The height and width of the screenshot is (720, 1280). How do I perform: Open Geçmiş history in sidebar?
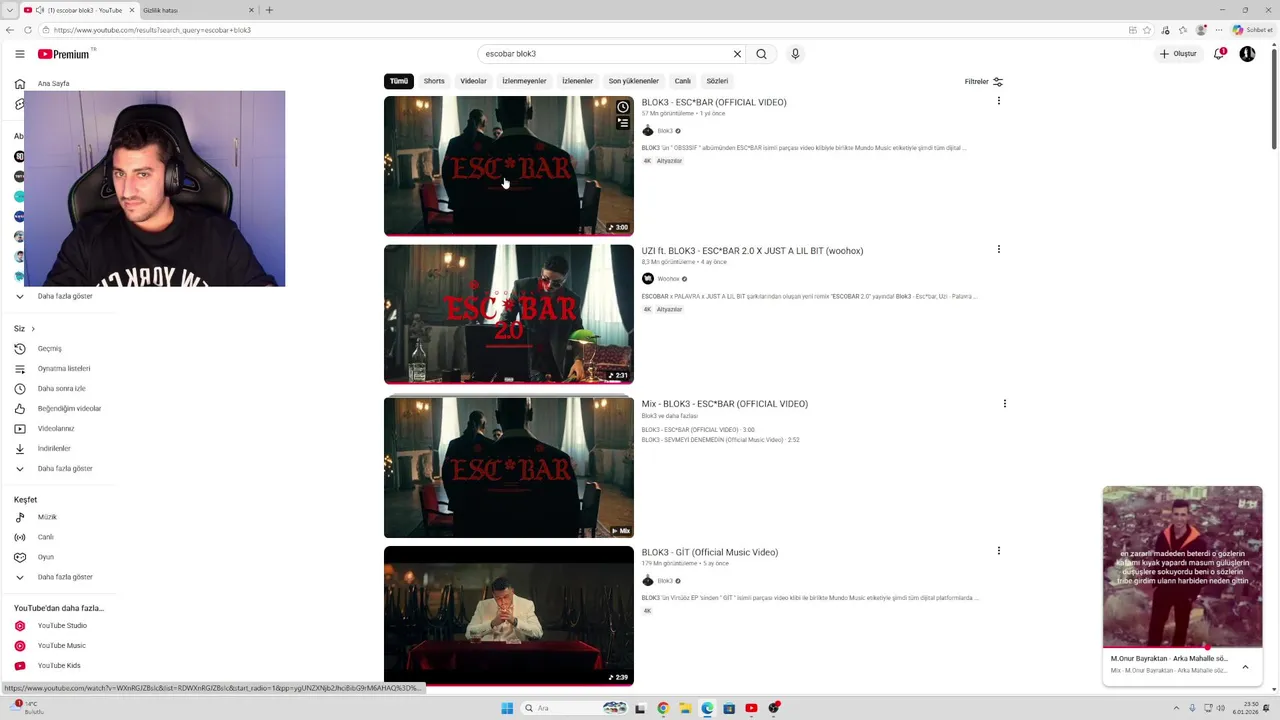(50, 349)
